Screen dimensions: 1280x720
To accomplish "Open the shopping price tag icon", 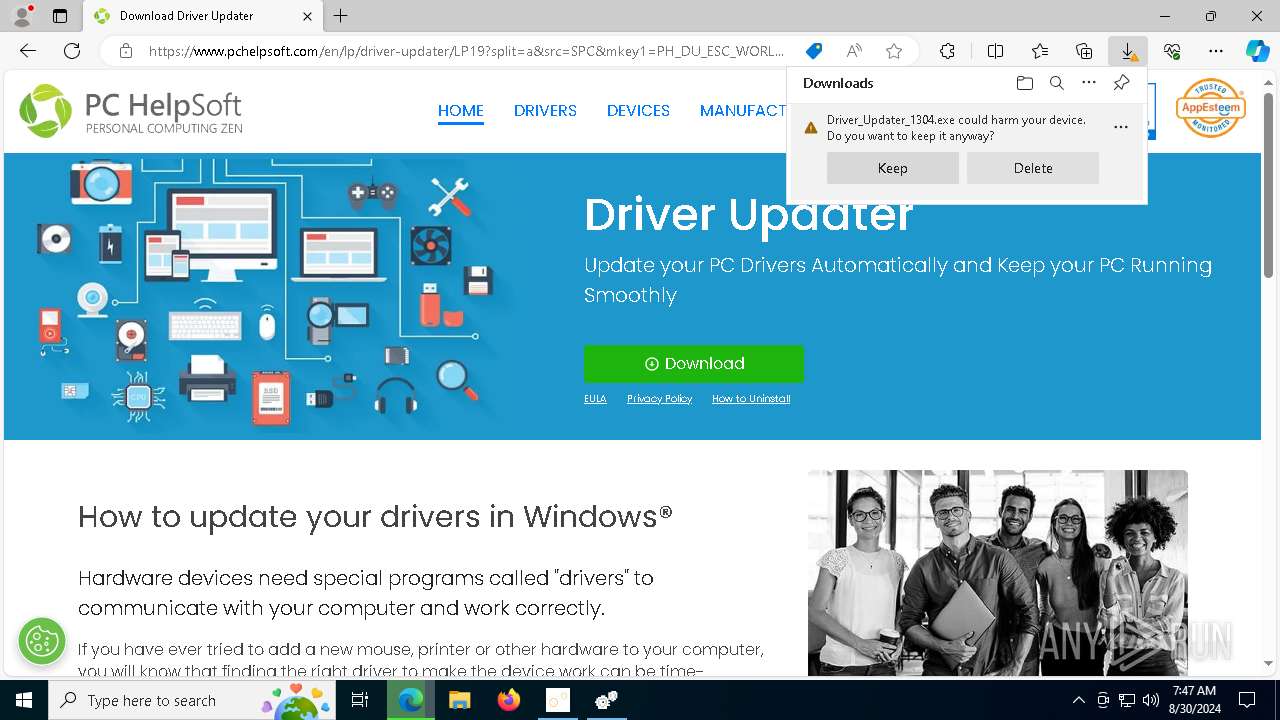I will [814, 51].
